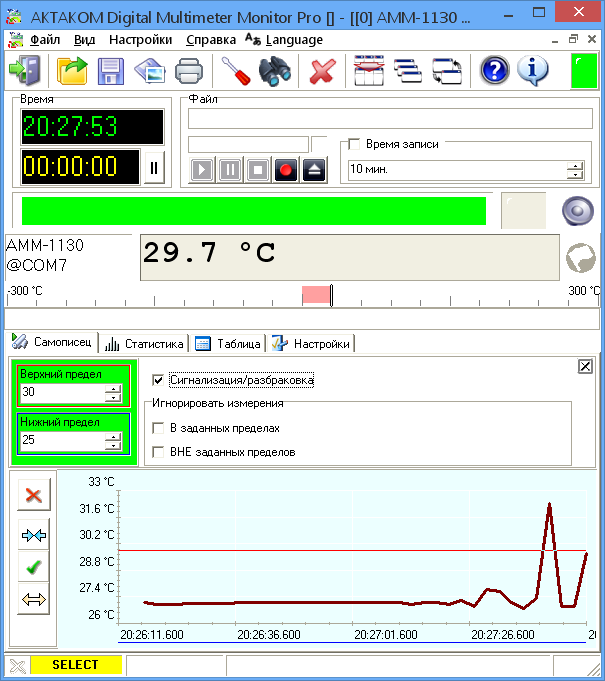Open settings via the screwdriver icon
The image size is (605, 681).
(x=236, y=71)
